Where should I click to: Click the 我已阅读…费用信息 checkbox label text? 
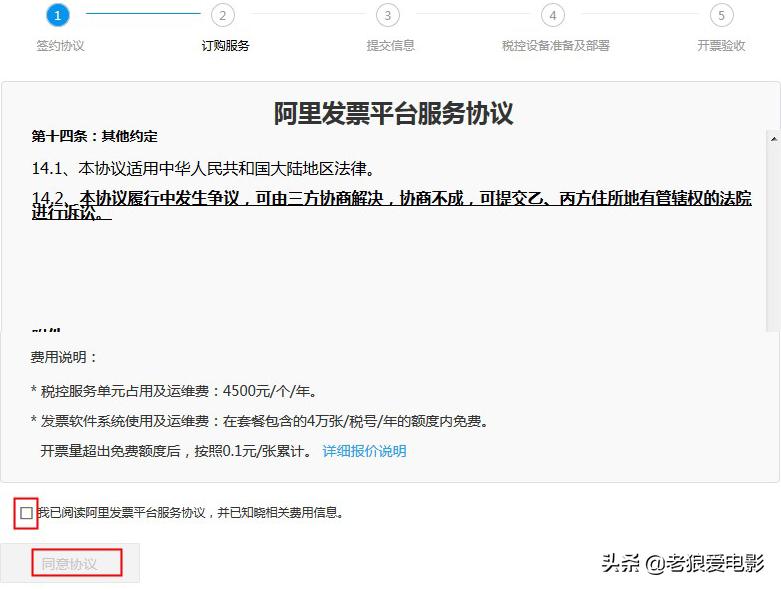(x=191, y=513)
